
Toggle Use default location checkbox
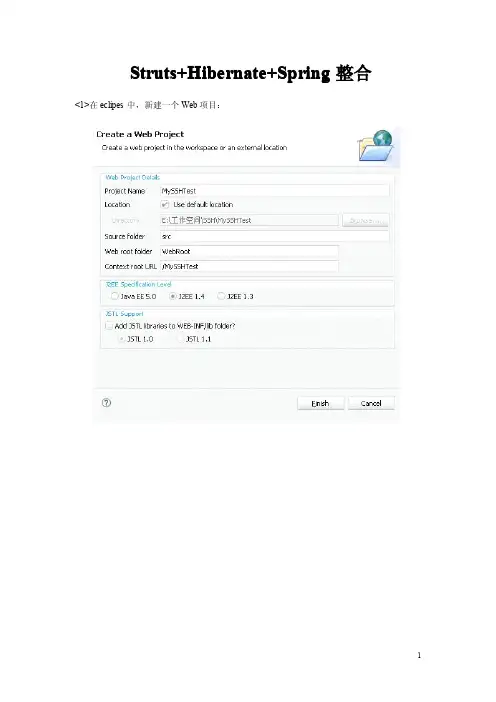pyautogui.click(x=165, y=205)
